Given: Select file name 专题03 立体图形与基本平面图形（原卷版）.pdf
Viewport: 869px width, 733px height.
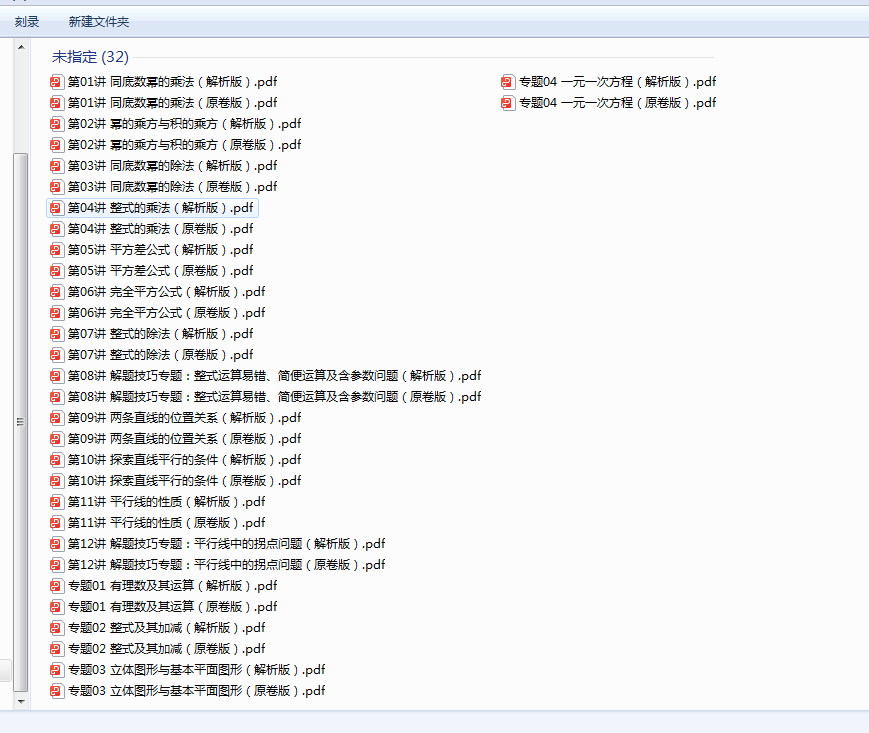Looking at the screenshot, I should tap(197, 691).
